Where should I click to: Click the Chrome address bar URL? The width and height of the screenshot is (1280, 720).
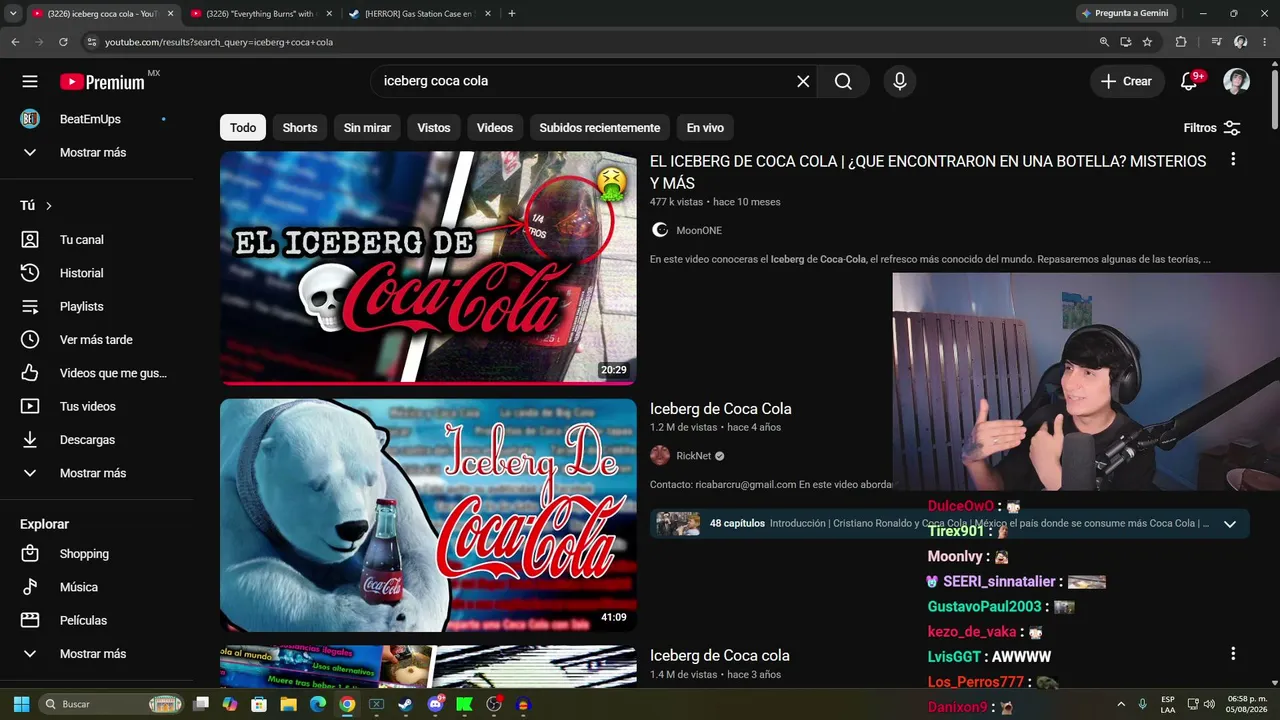click(x=219, y=42)
